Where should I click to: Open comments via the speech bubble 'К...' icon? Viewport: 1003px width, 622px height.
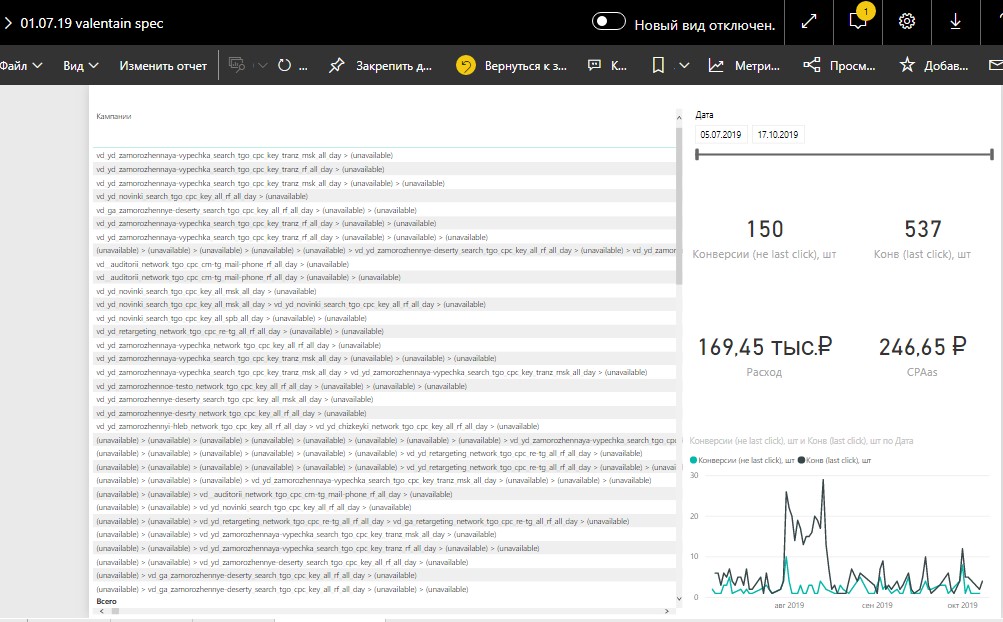click(594, 65)
